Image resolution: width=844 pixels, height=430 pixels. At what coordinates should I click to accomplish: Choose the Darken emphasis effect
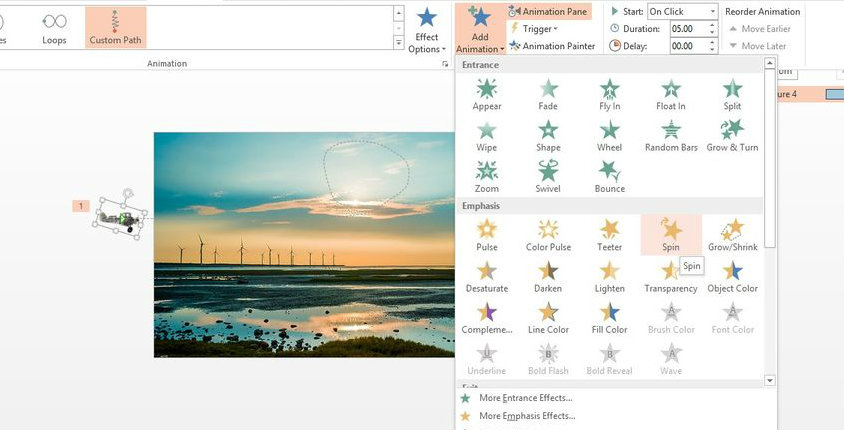click(x=548, y=277)
